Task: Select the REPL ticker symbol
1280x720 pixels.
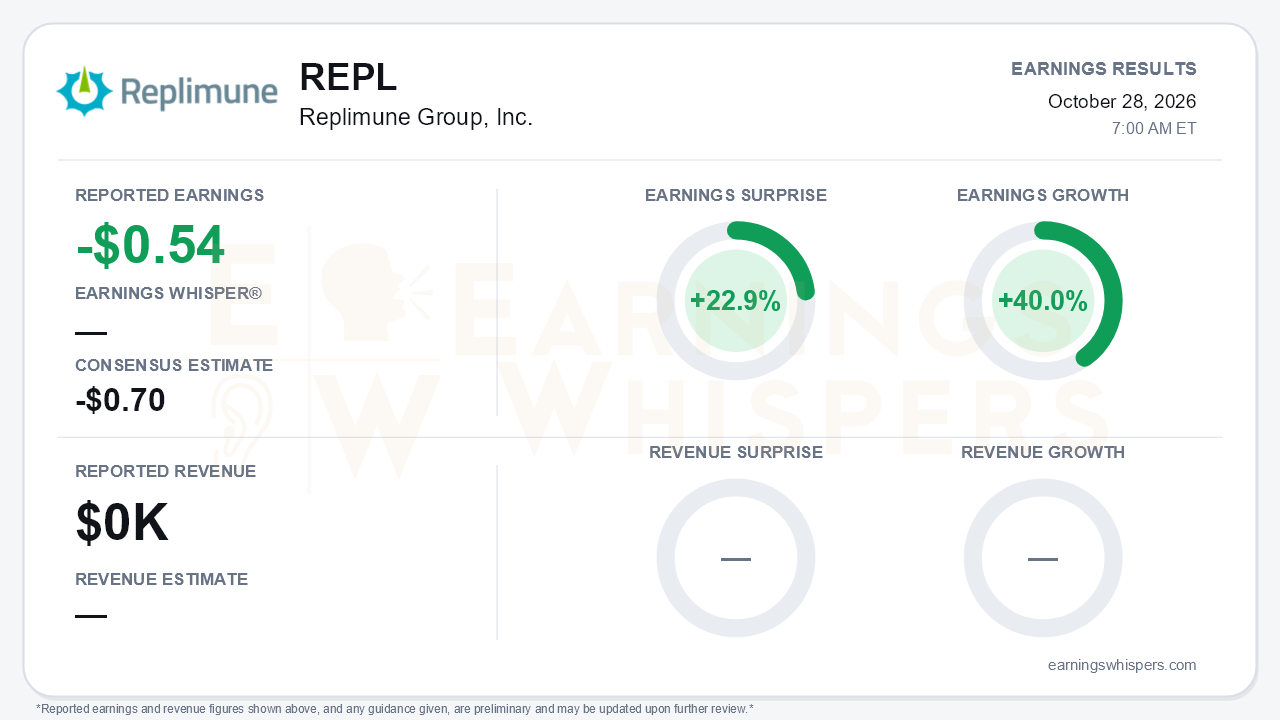Action: [348, 78]
